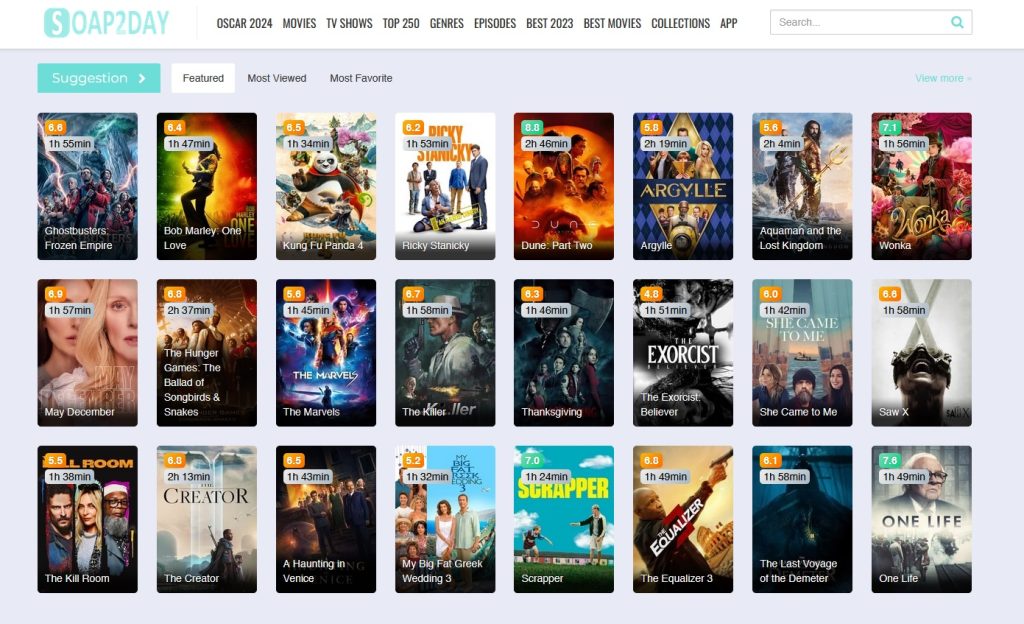Viewport: 1024px width, 624px height.
Task: Open the Top 250 list
Action: tap(401, 23)
